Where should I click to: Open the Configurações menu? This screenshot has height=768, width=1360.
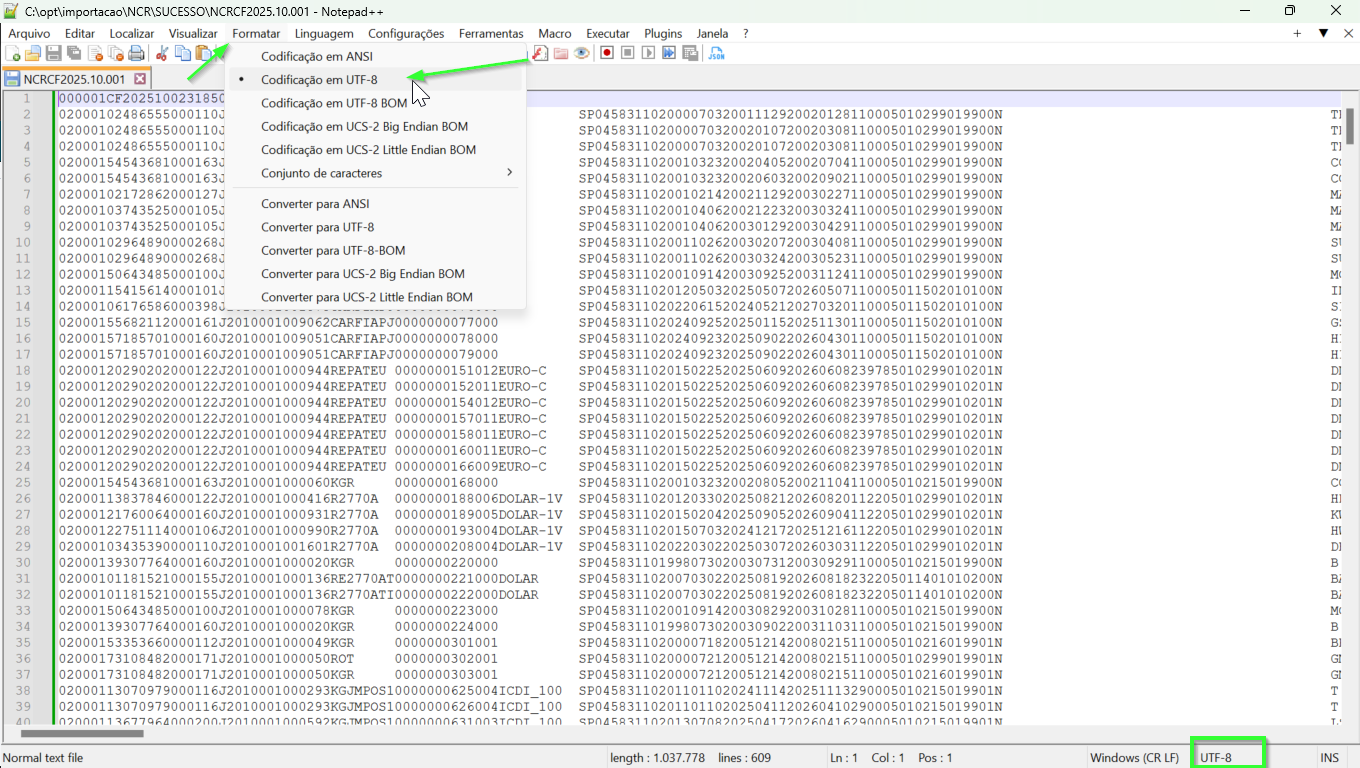pyautogui.click(x=406, y=33)
